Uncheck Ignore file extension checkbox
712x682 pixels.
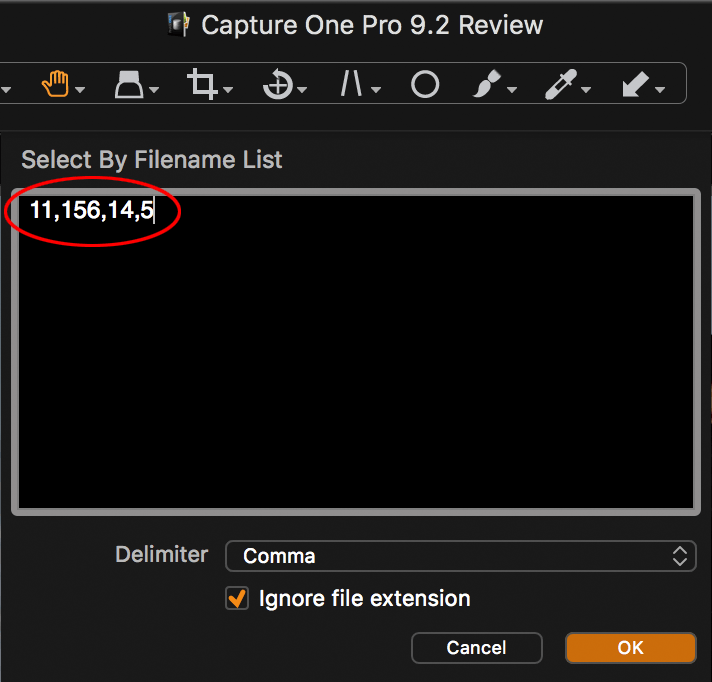click(x=237, y=598)
